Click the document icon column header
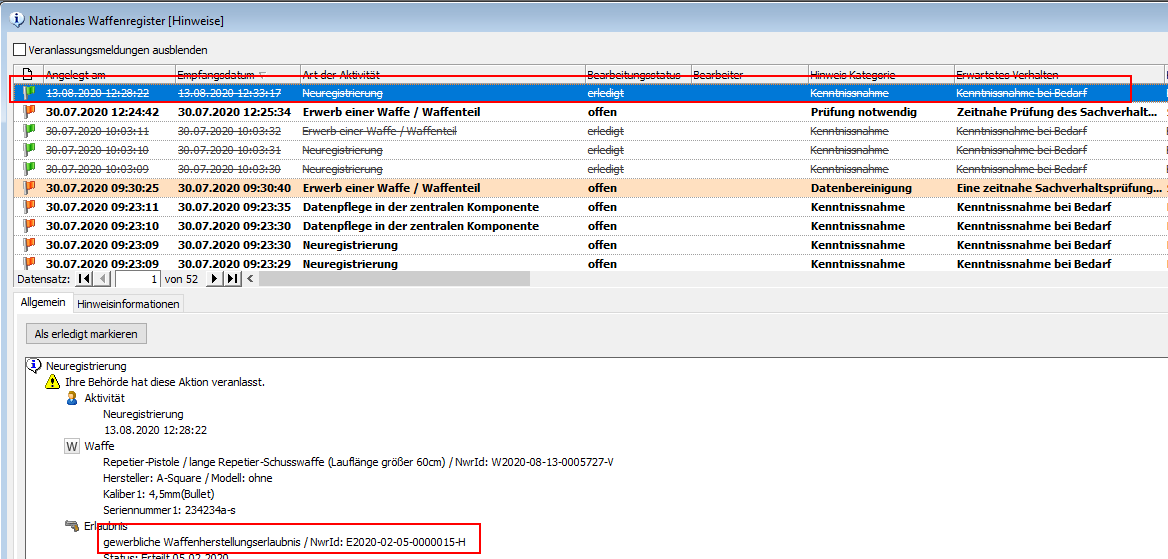 point(28,75)
